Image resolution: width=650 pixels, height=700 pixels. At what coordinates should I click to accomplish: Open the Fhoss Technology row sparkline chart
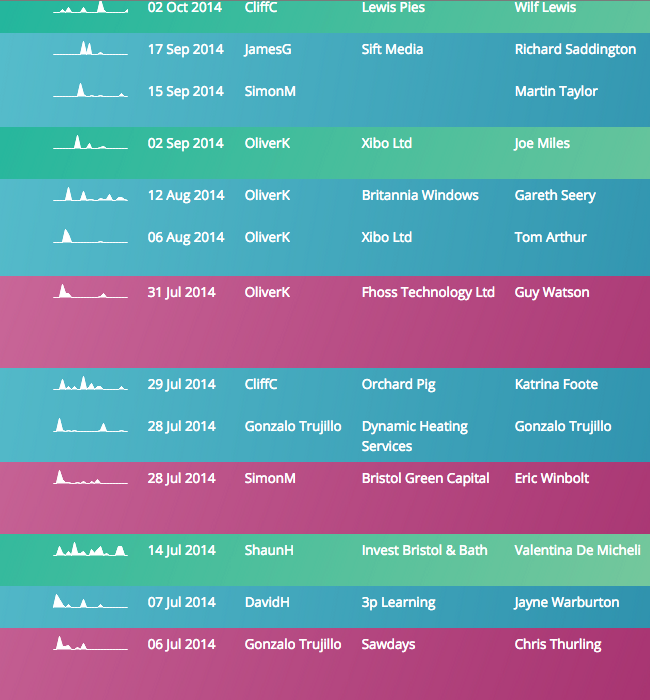point(90,292)
